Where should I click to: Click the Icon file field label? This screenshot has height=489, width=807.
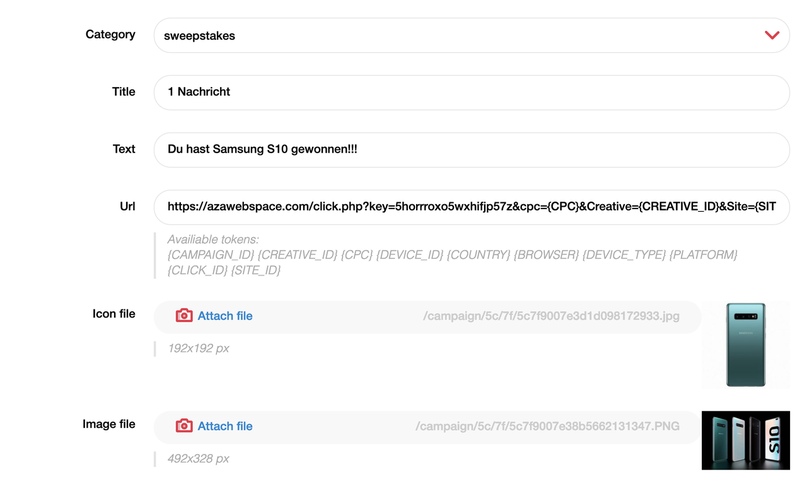click(x=114, y=314)
